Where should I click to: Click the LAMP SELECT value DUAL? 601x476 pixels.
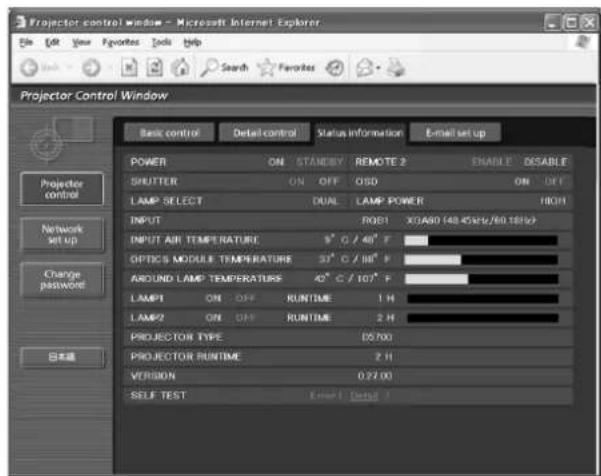coord(325,201)
